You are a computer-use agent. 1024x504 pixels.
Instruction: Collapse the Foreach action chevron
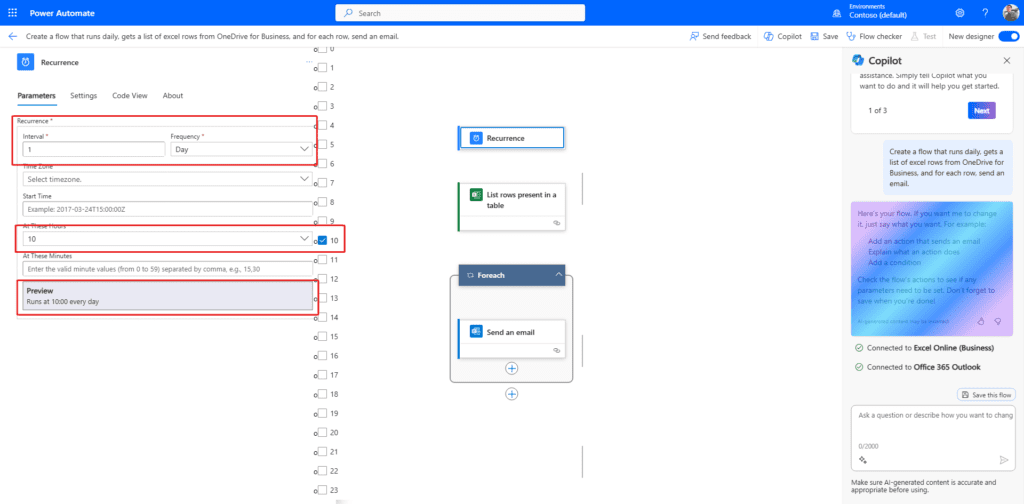click(x=558, y=274)
